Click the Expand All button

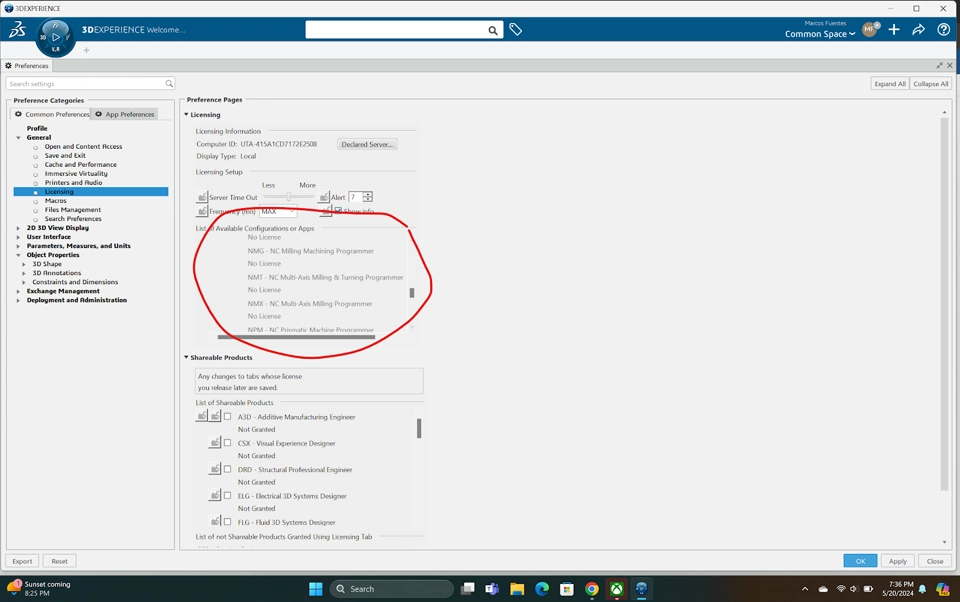click(x=890, y=84)
